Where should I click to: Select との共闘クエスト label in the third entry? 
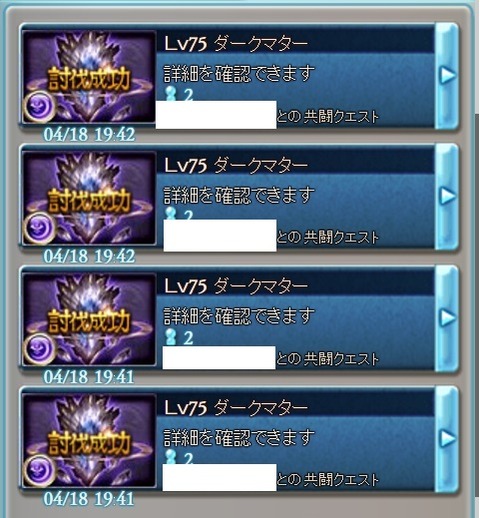328,359
